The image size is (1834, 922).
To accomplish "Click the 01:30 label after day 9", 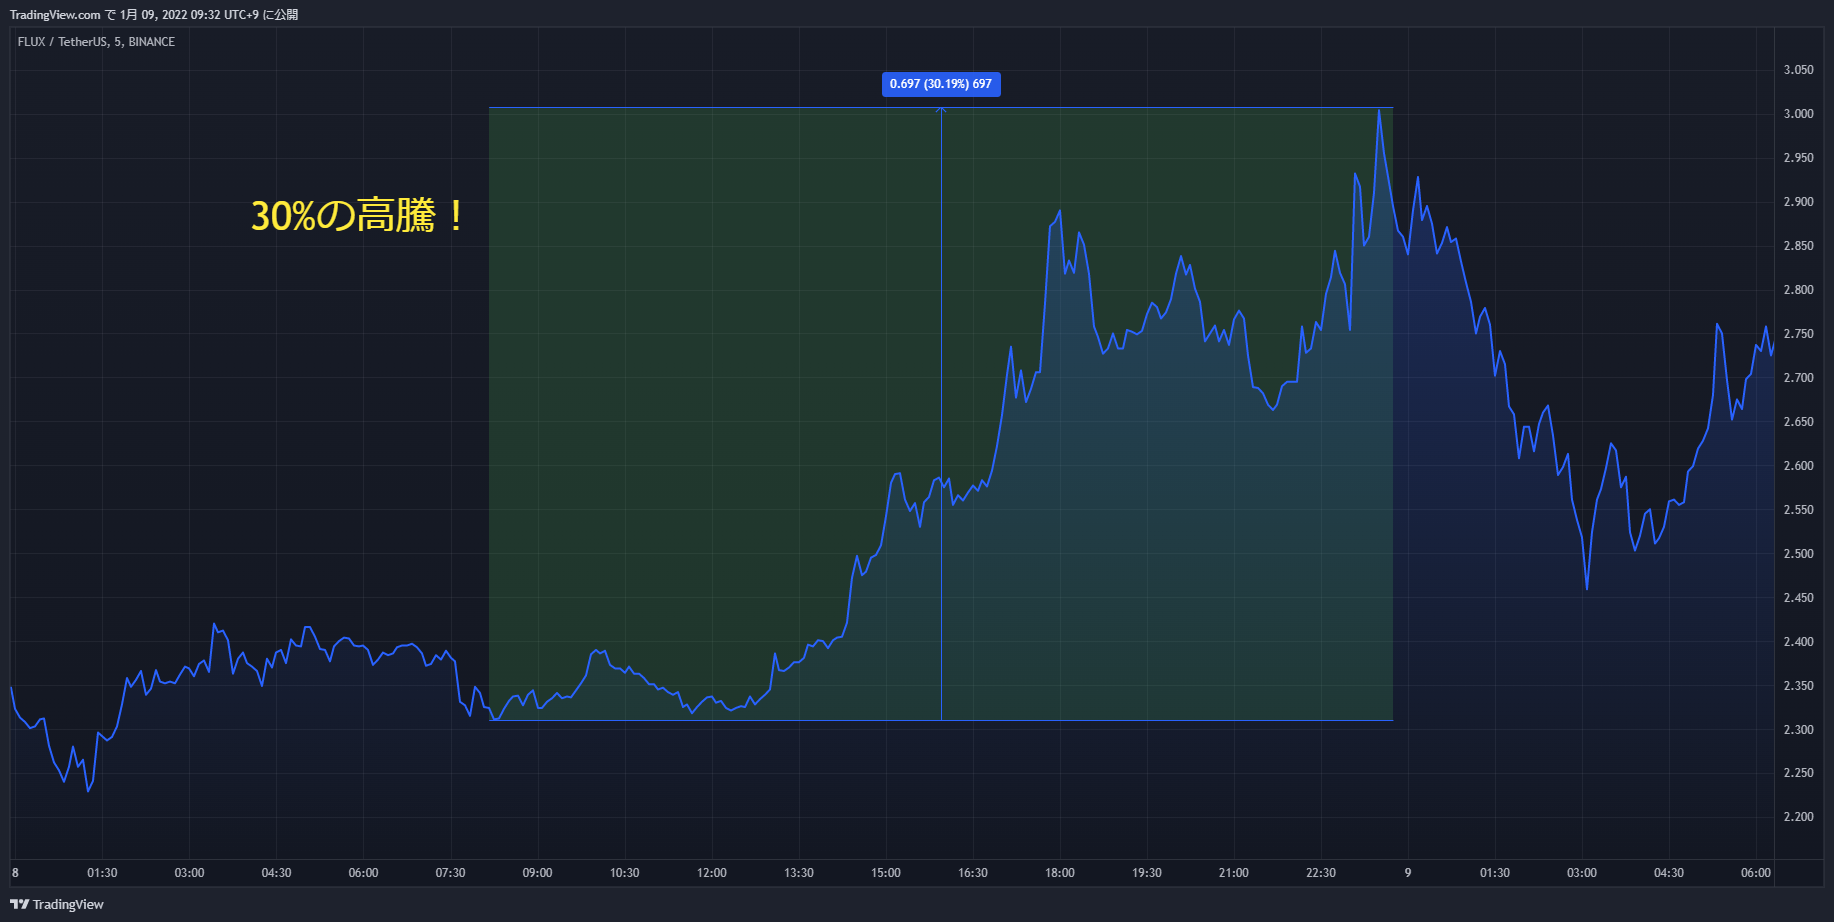I will click(x=1494, y=873).
